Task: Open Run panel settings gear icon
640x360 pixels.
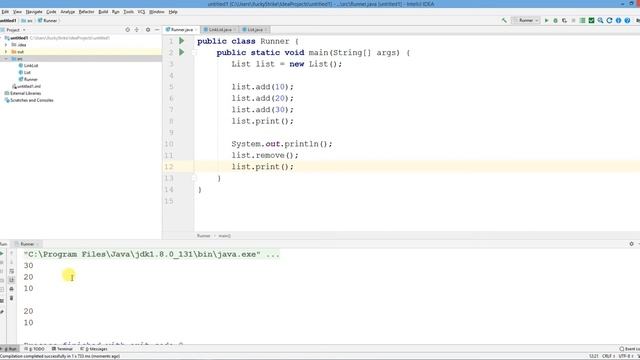Action: pyautogui.click(x=631, y=244)
